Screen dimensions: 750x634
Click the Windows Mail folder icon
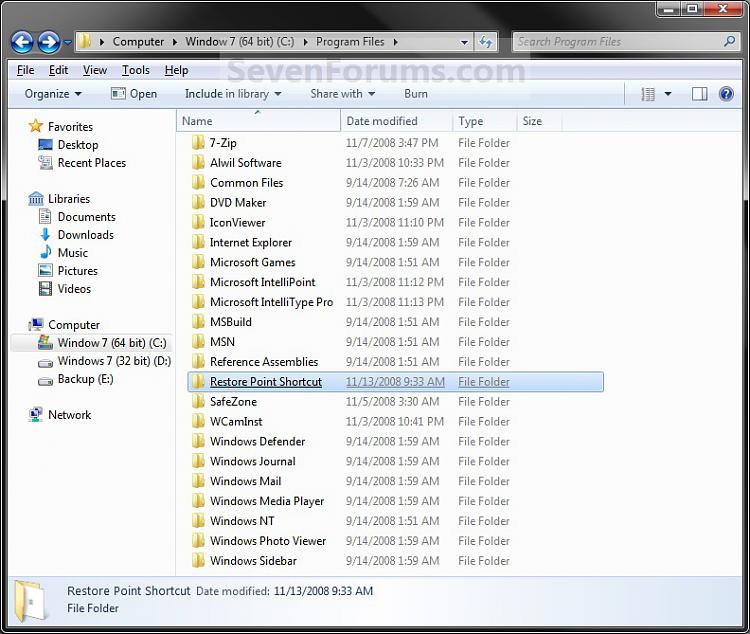[x=198, y=481]
